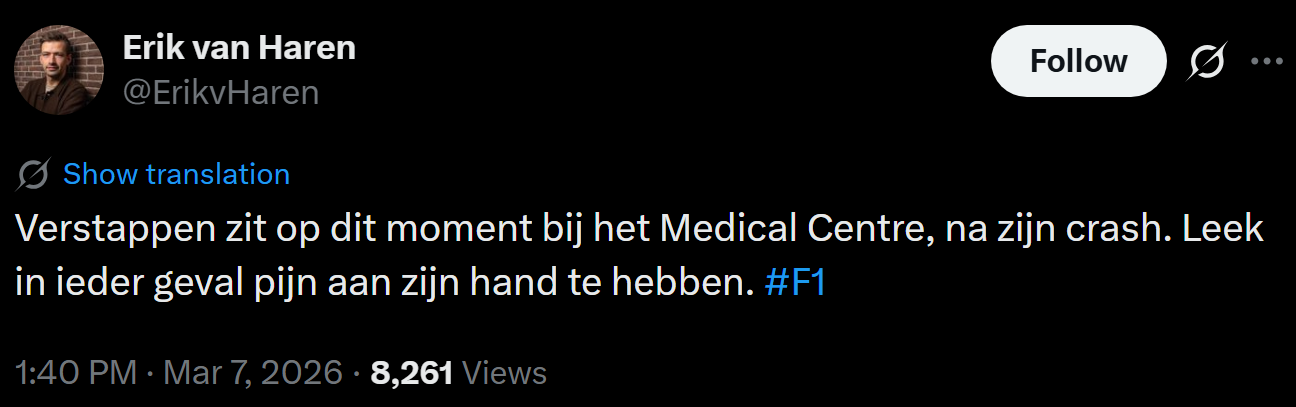Click the word crash in the tweet
Viewport: 1296px width, 407px height.
pos(1127,231)
